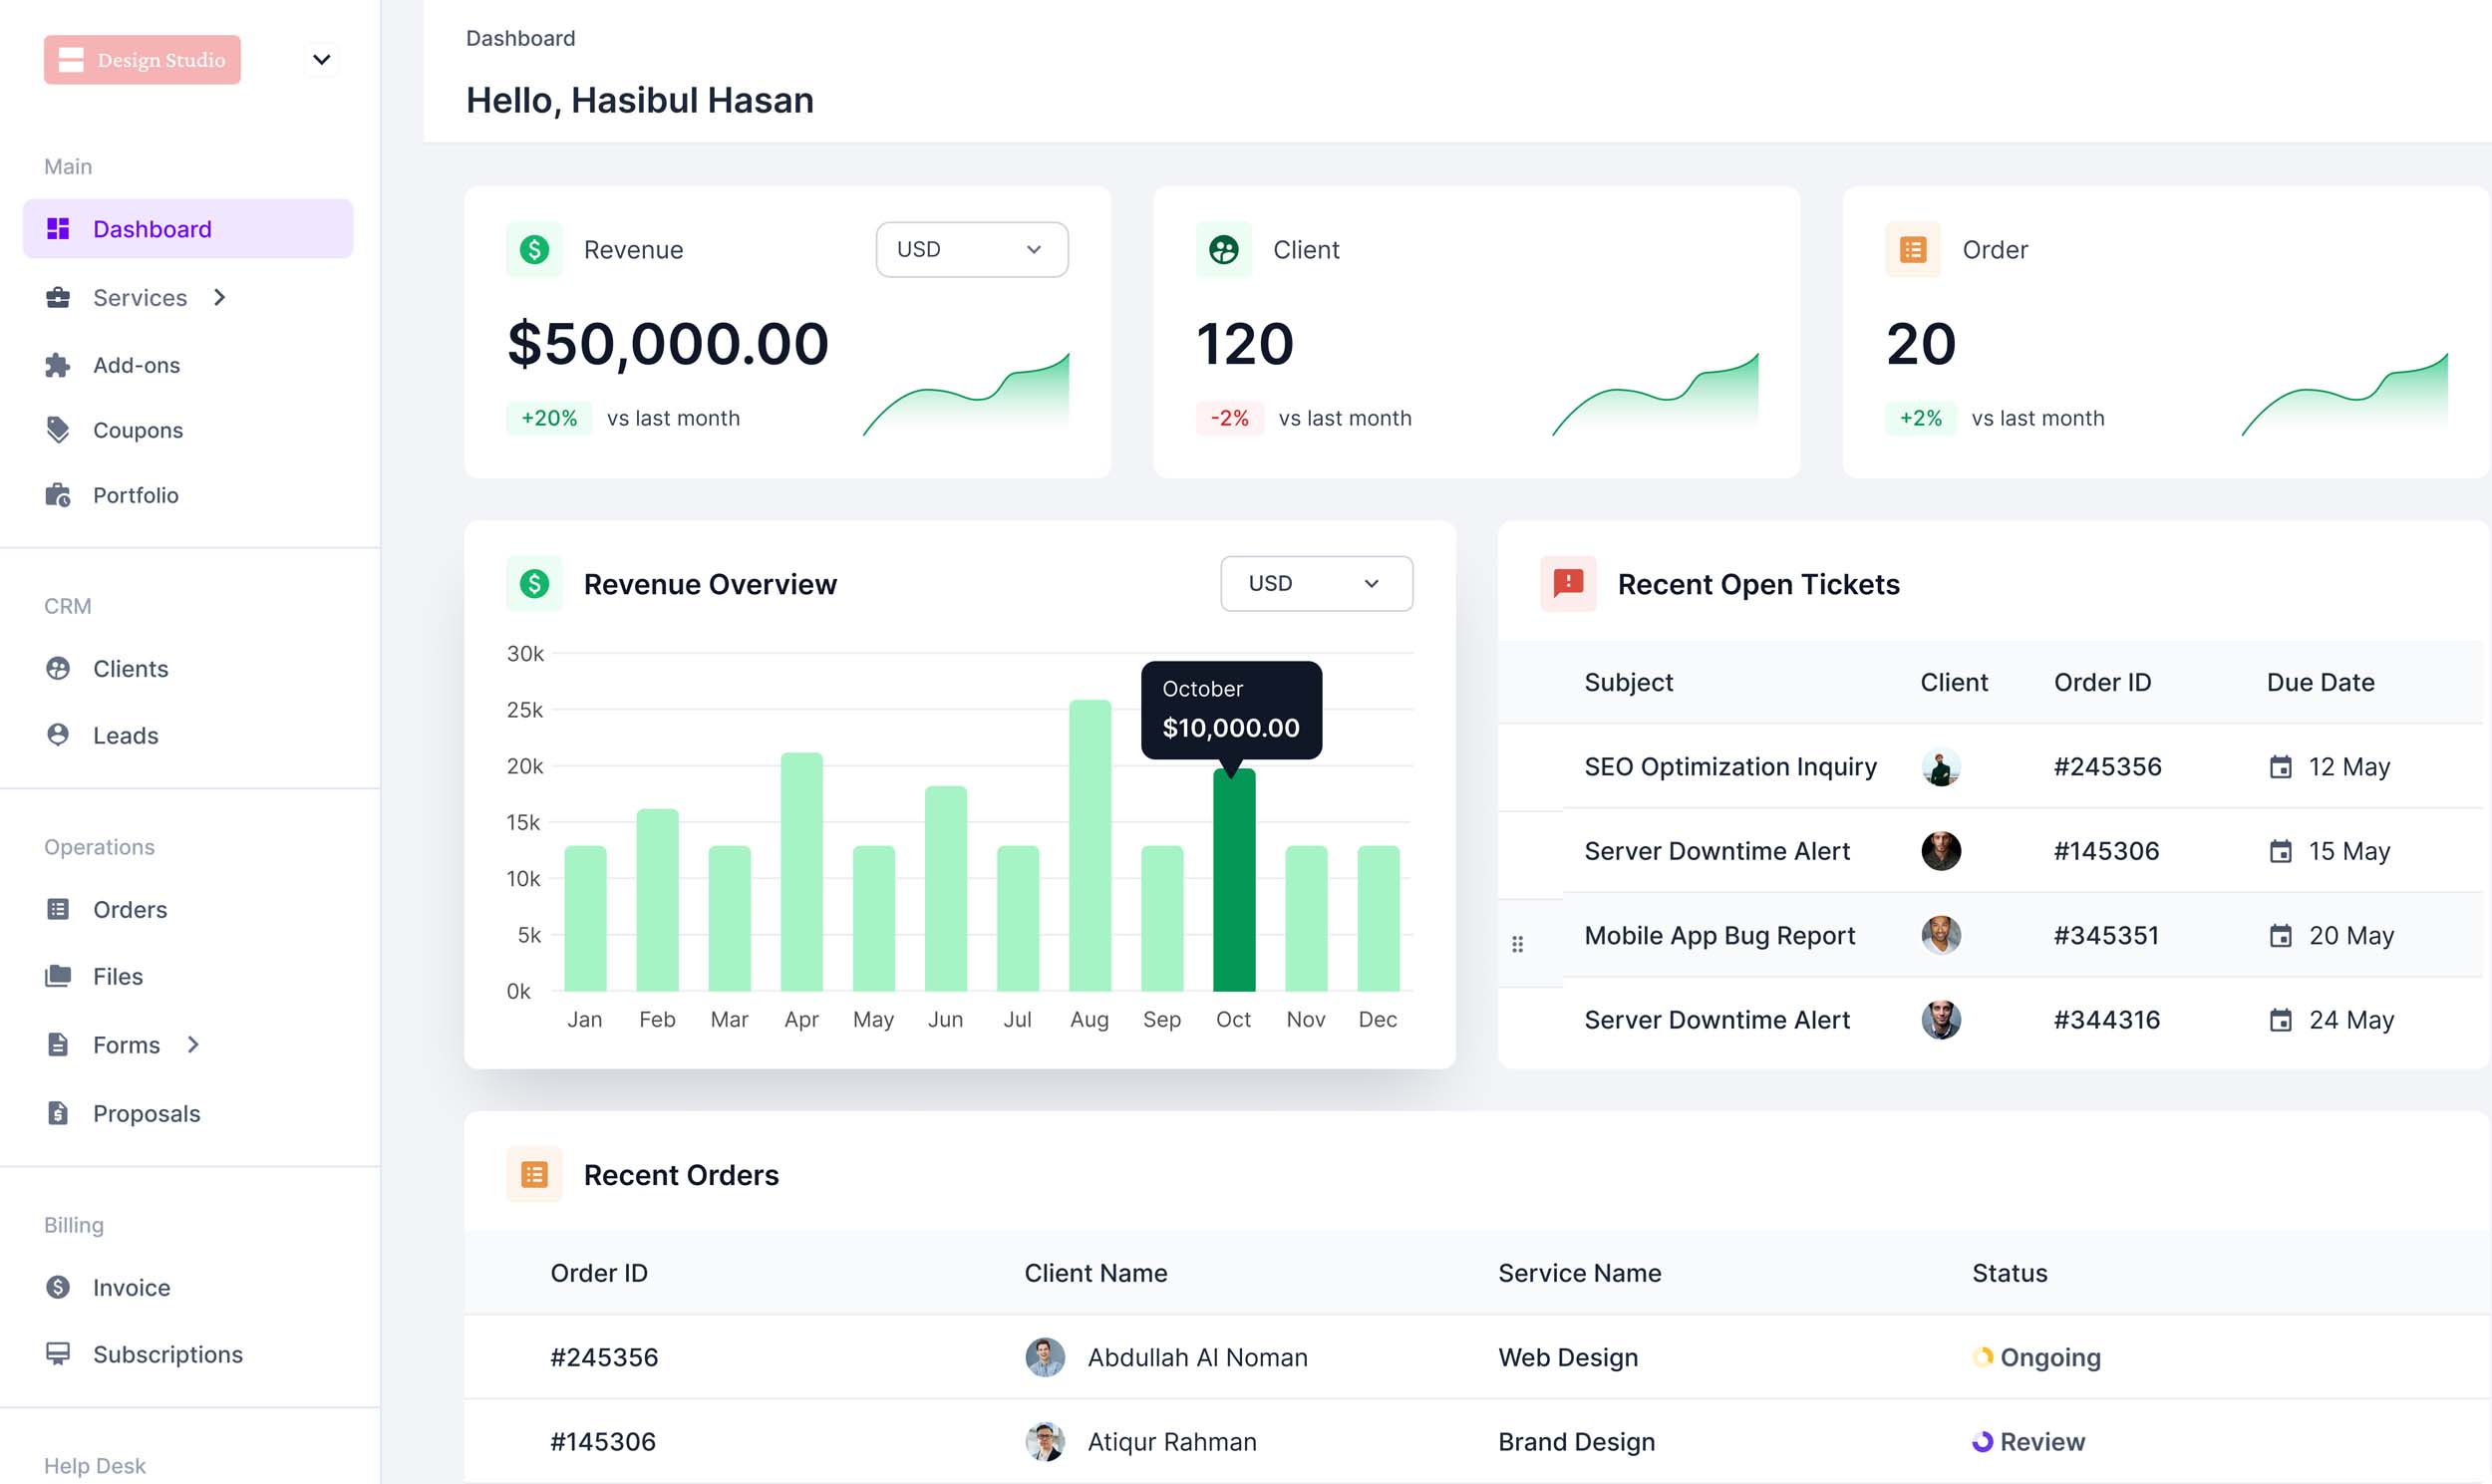Viewport: 2492px width, 1484px height.
Task: Click calendar icon next to 12 May
Action: point(2280,767)
